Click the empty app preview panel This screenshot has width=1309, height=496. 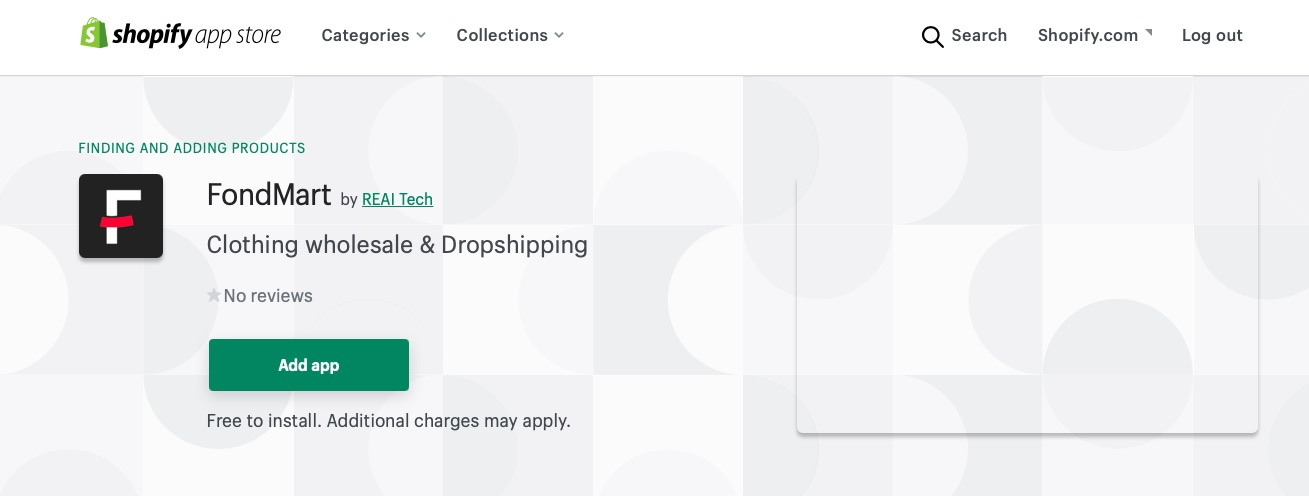[1026, 305]
